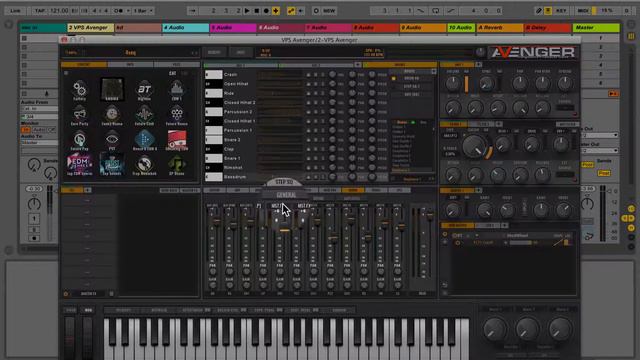The image size is (640, 360).
Task: Open the Factory gears expansion icon
Action: (79, 91)
